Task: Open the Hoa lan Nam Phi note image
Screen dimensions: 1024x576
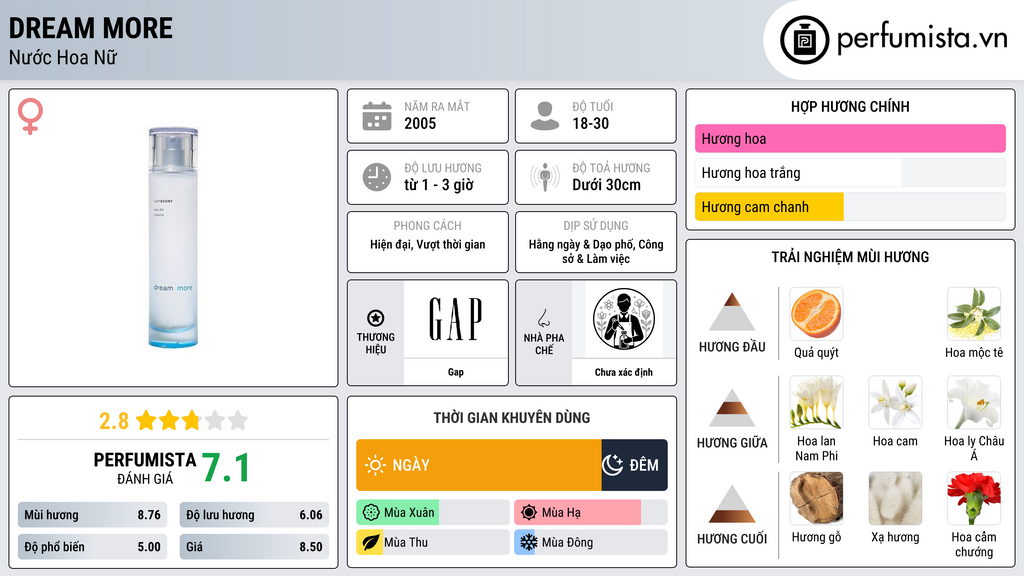Action: (816, 402)
